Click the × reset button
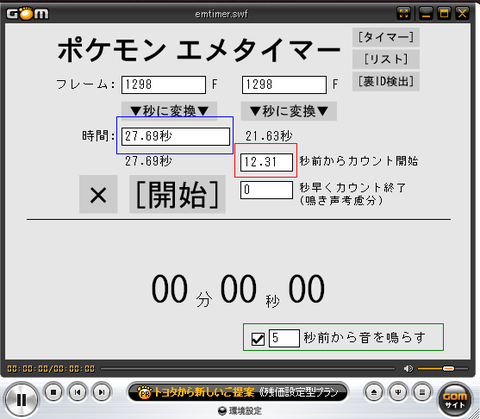The width and height of the screenshot is (480, 419). pos(98,194)
